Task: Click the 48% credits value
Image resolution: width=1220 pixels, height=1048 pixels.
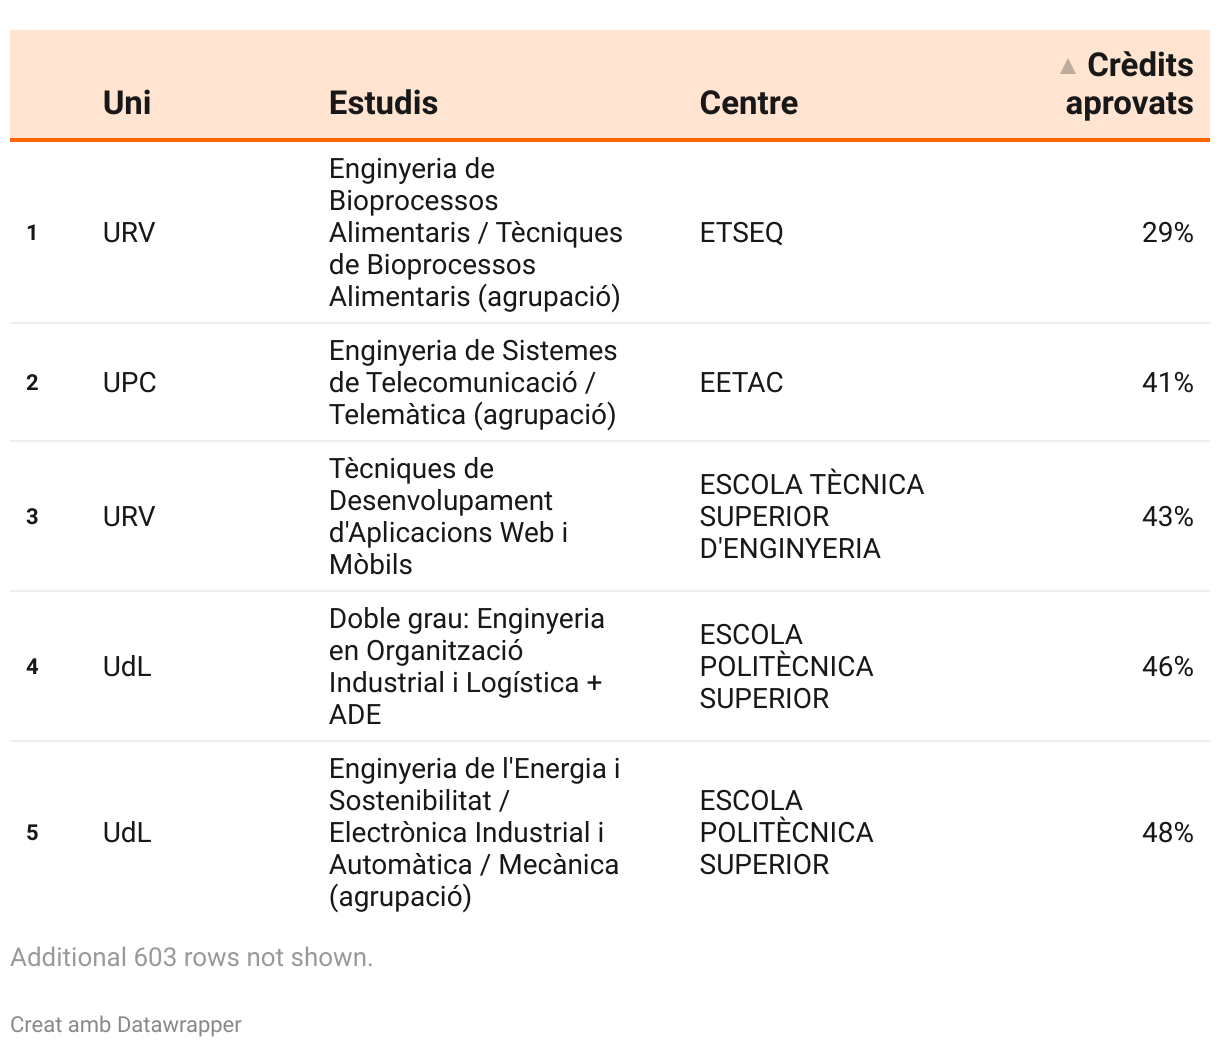Action: (x=1168, y=833)
